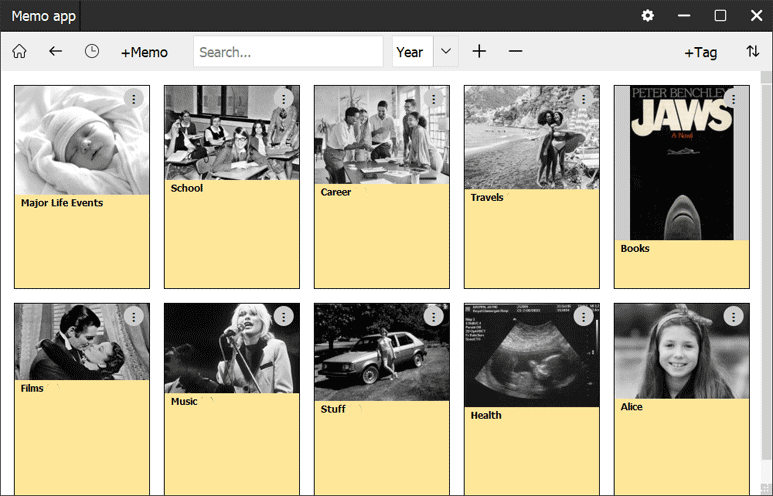Open options on Major Life Events card
This screenshot has height=496, width=773.
tap(134, 98)
